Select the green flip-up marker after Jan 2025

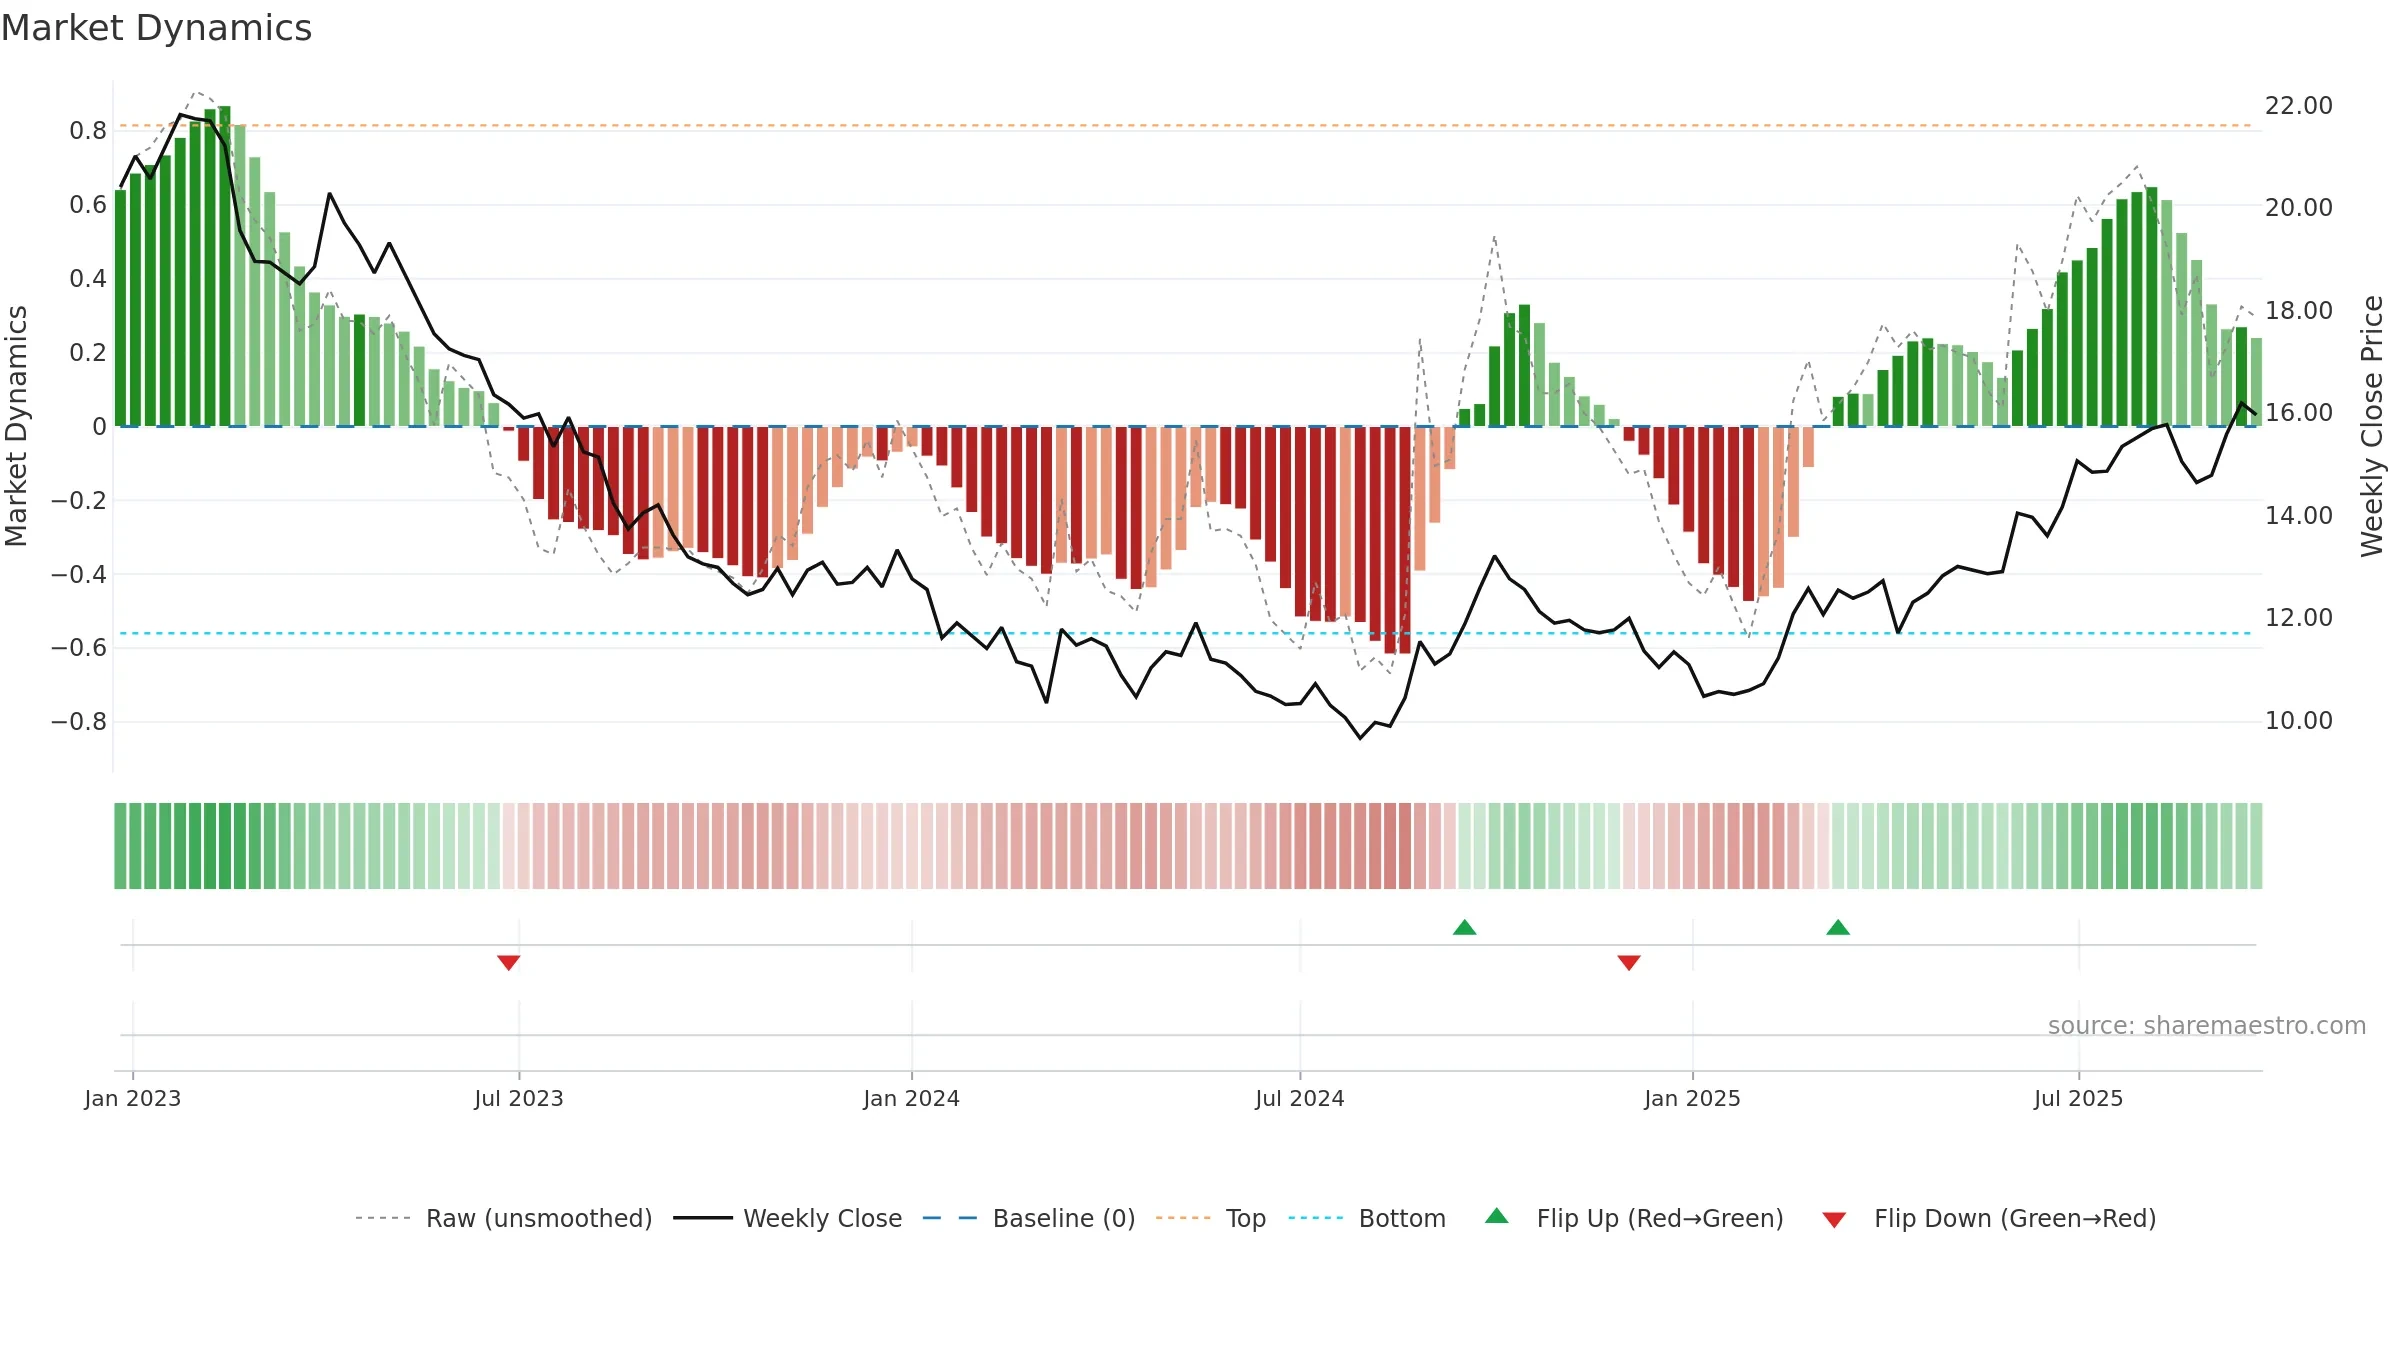(1838, 927)
